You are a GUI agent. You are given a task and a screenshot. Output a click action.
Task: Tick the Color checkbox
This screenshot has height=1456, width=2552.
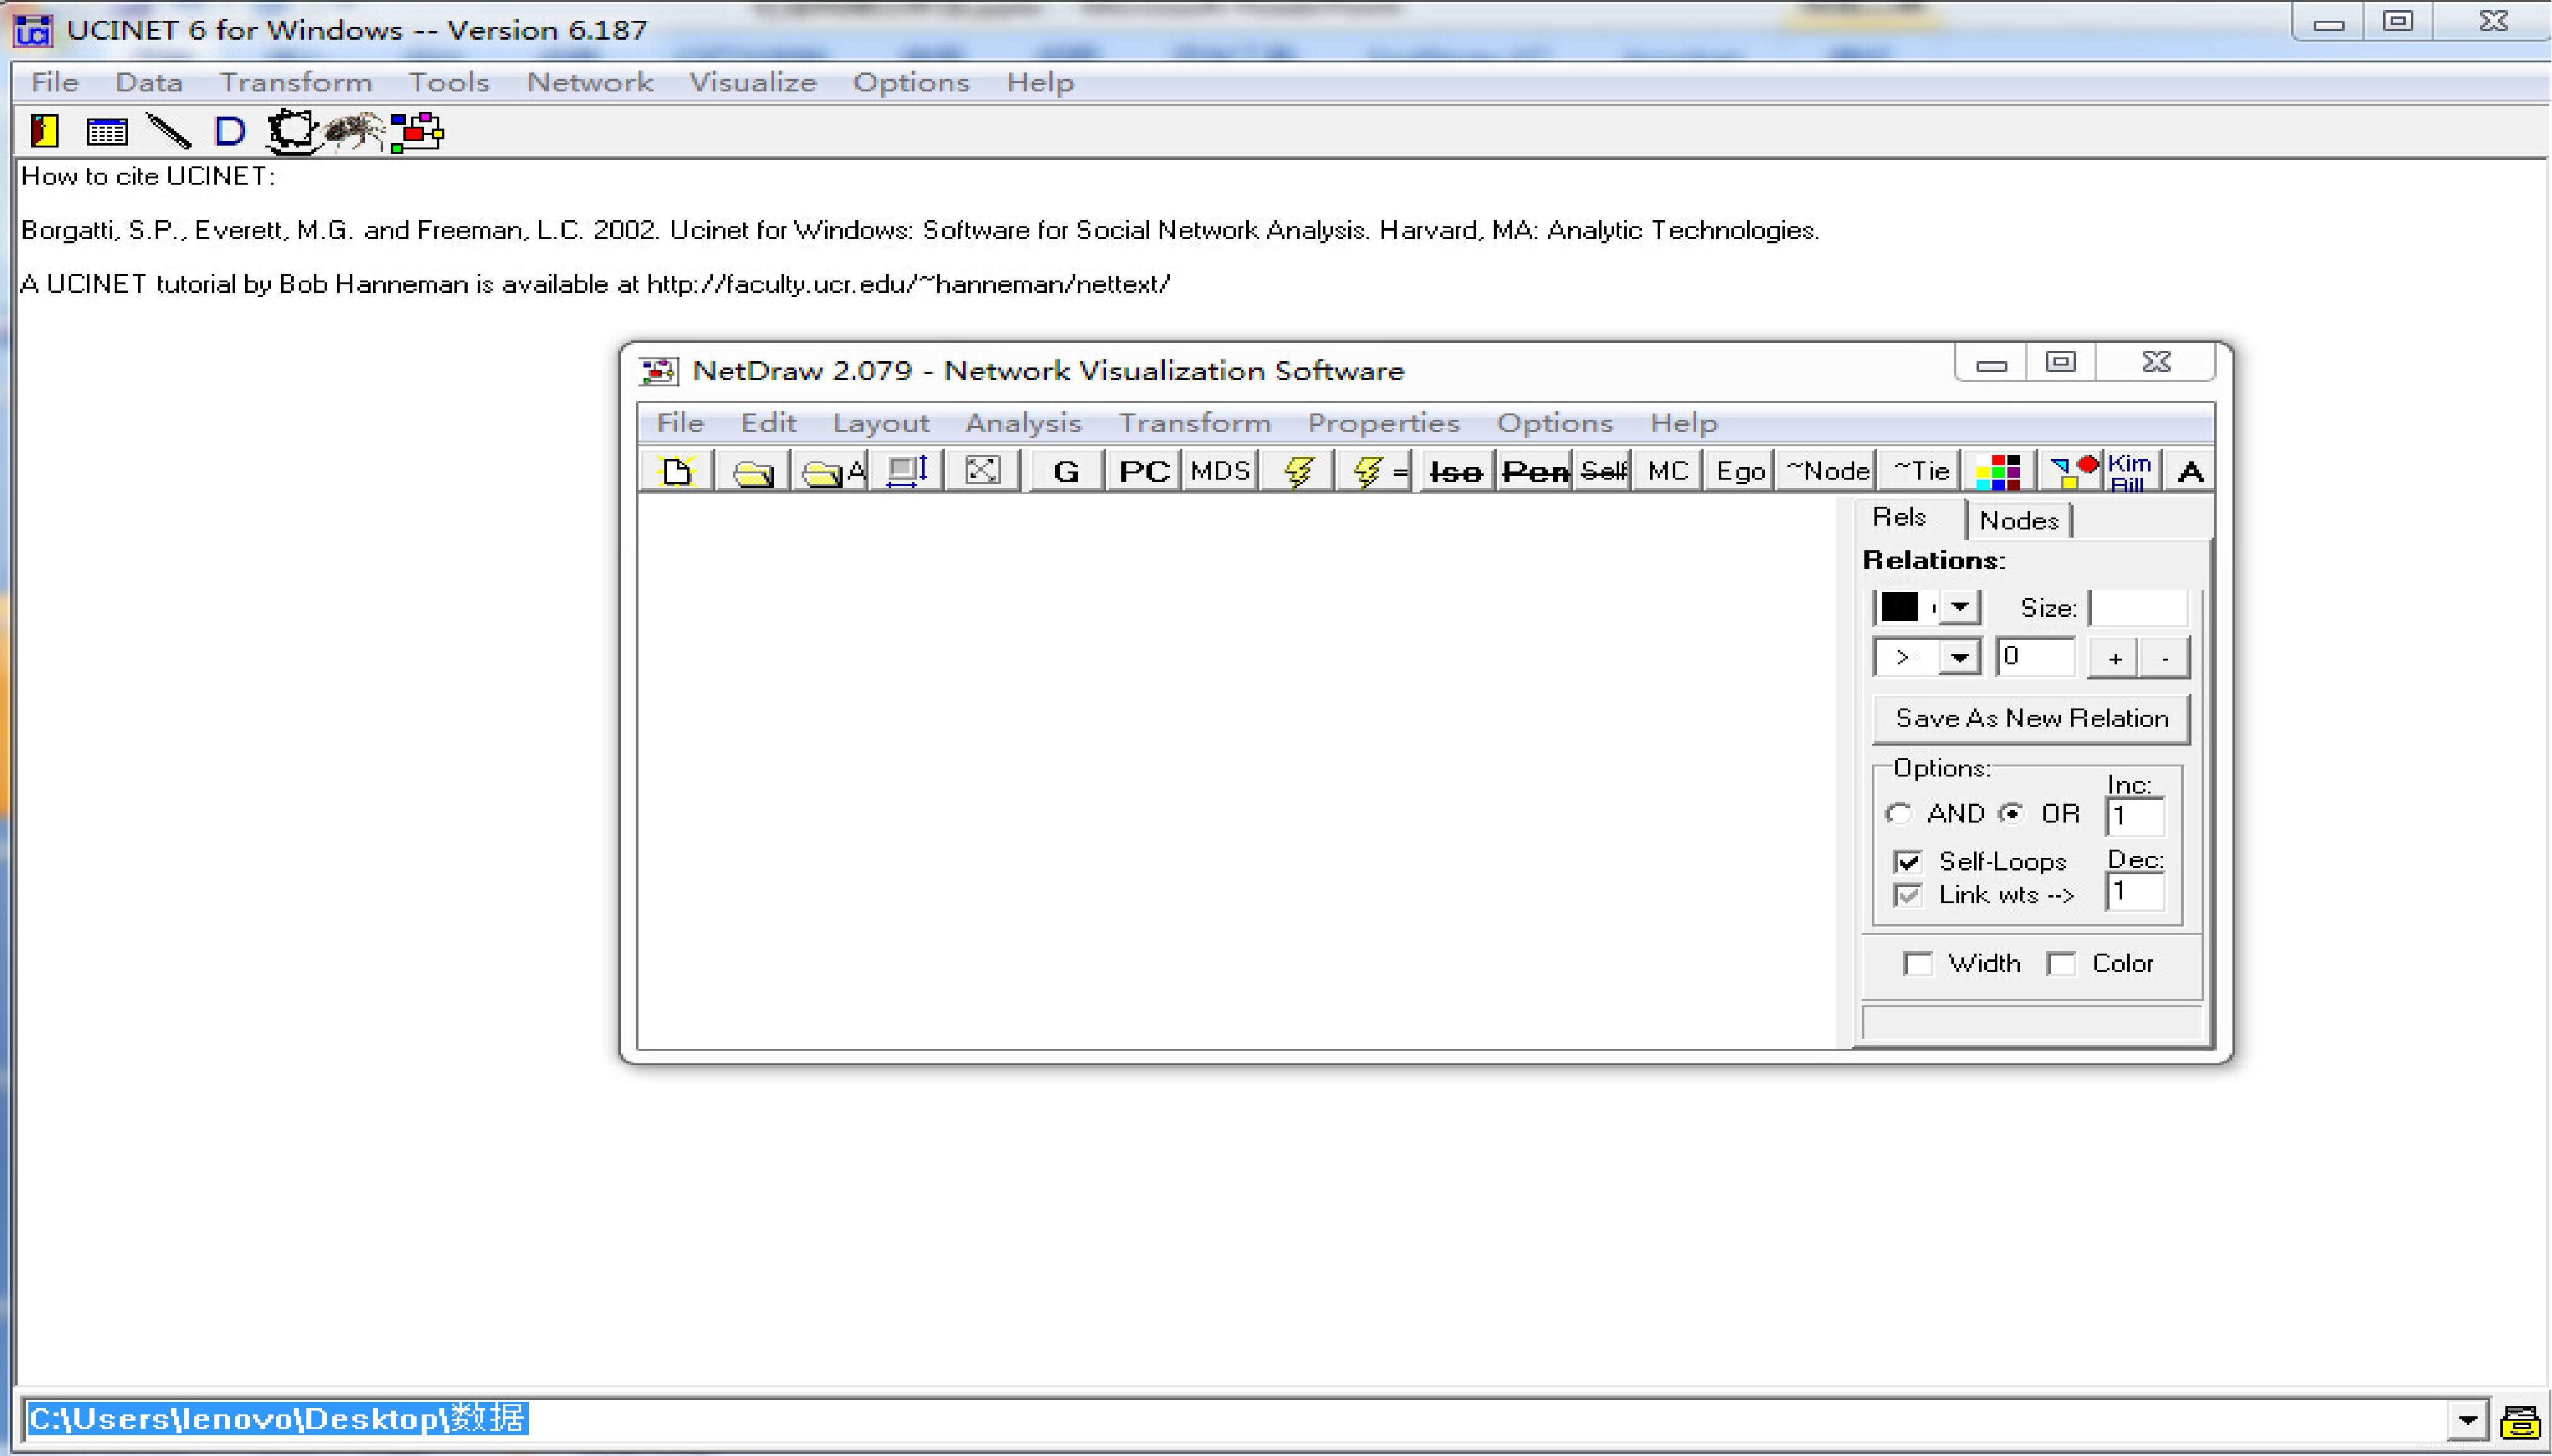(2060, 963)
